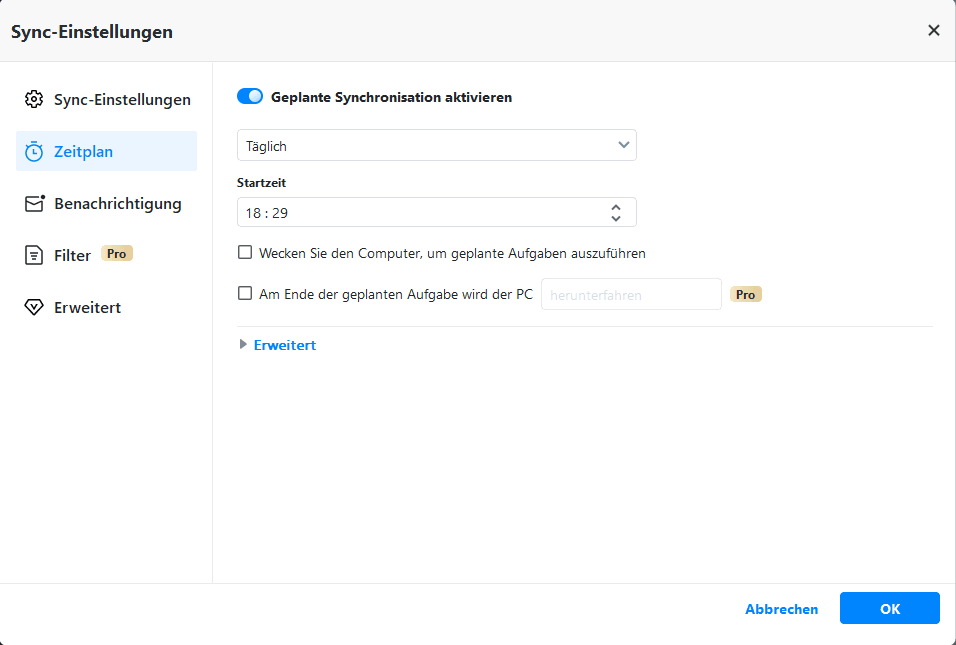
Task: Check the Wecken Sie den Computer checkbox
Action: click(x=245, y=253)
